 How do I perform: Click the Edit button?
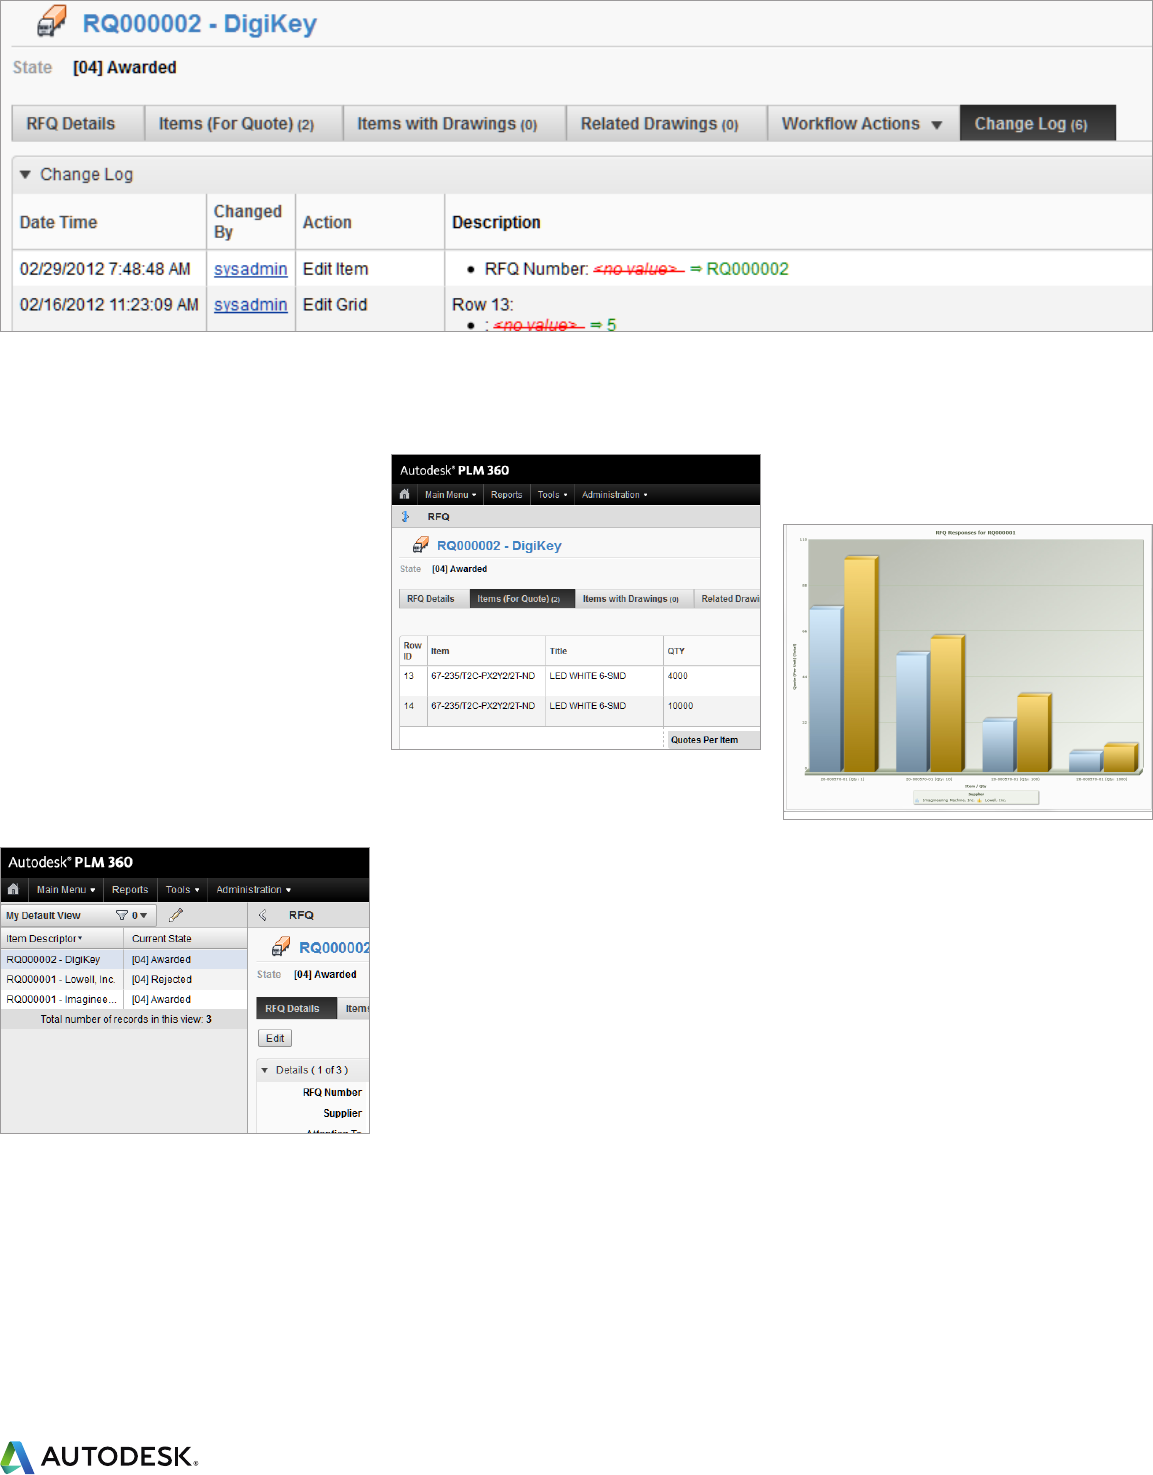(x=275, y=1038)
